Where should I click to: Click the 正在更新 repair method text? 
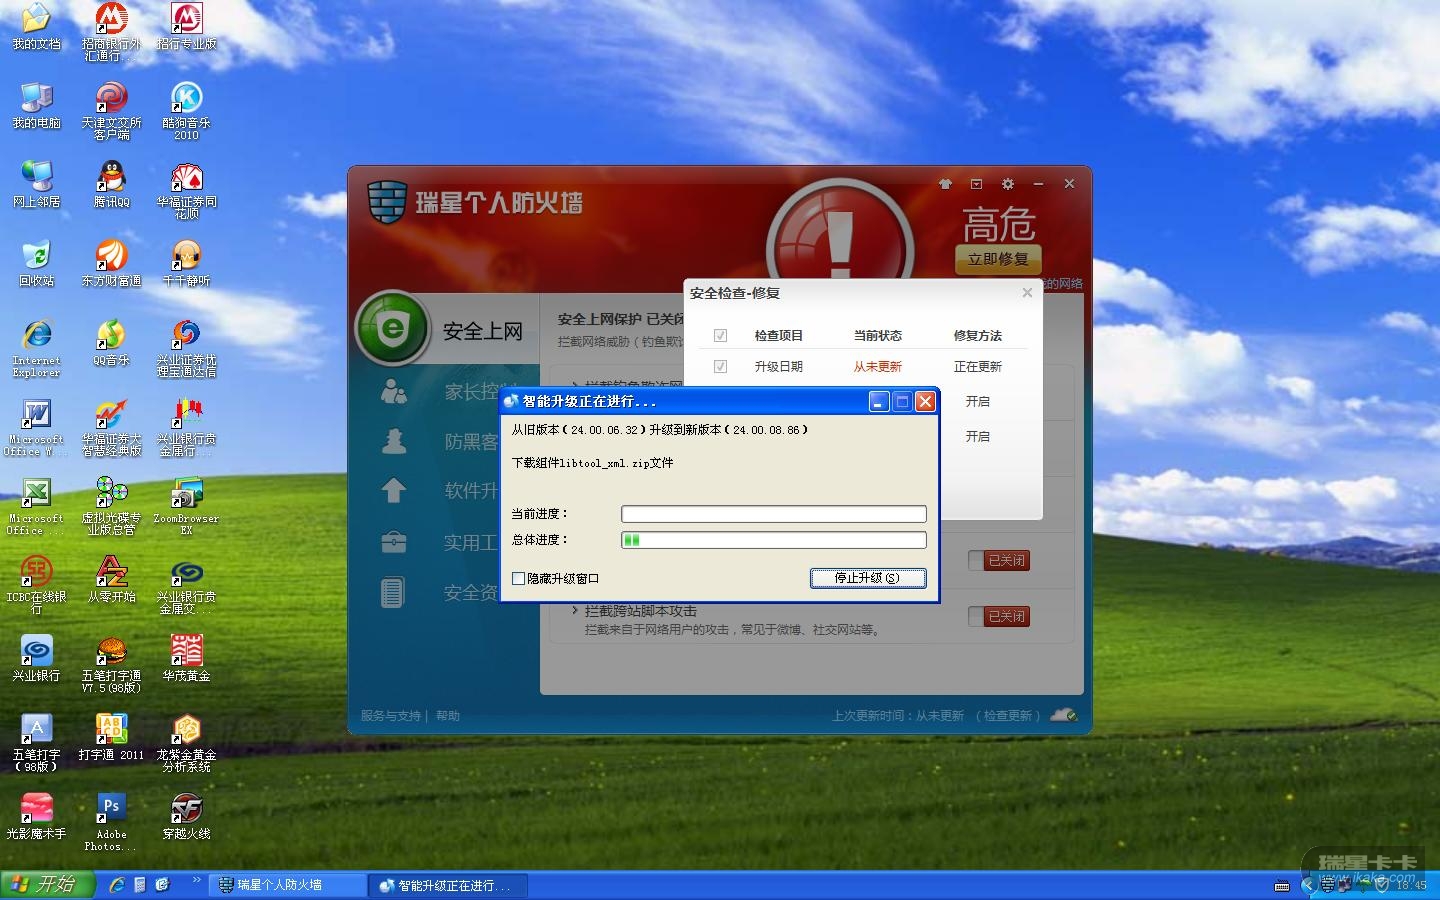point(978,367)
